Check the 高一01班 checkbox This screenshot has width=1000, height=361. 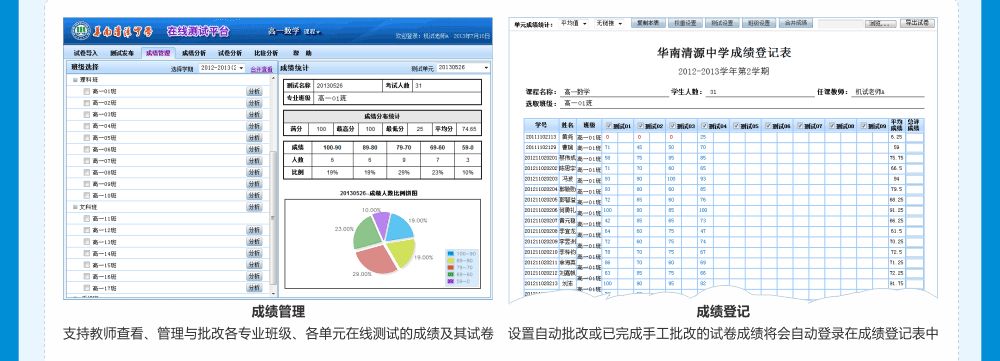click(x=87, y=92)
